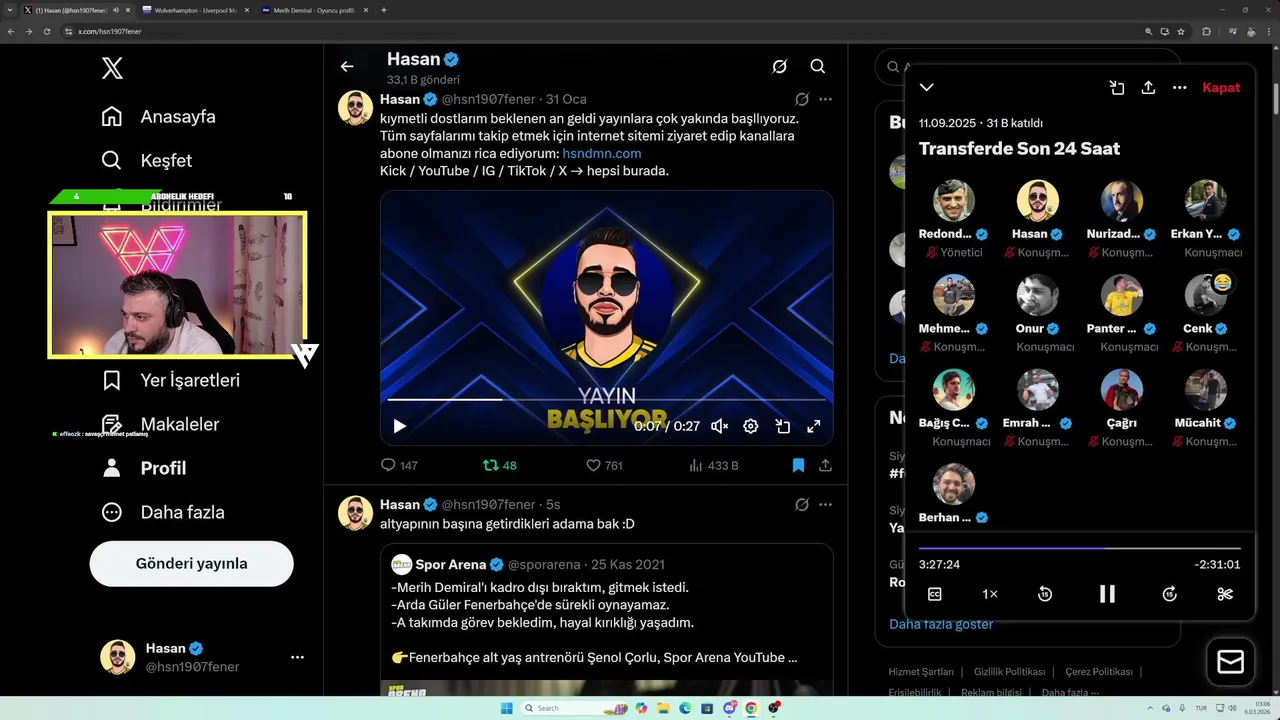Unmute the video player
This screenshot has width=1280, height=720.
pyautogui.click(x=719, y=426)
